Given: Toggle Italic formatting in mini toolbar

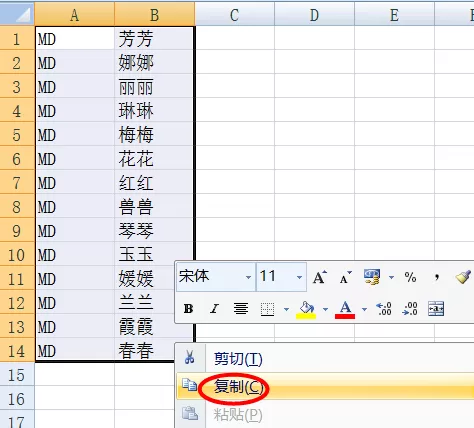Looking at the screenshot, I should [214, 309].
